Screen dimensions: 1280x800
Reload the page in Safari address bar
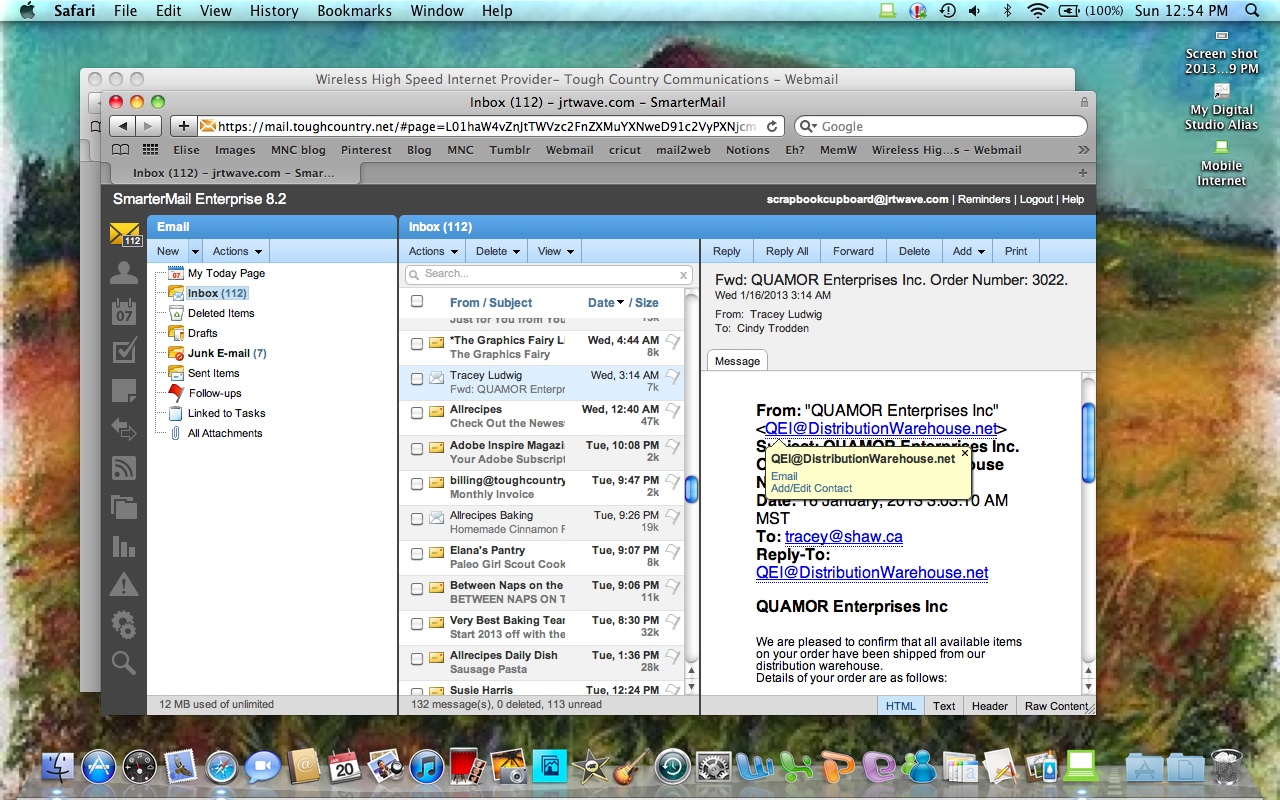pyautogui.click(x=772, y=127)
